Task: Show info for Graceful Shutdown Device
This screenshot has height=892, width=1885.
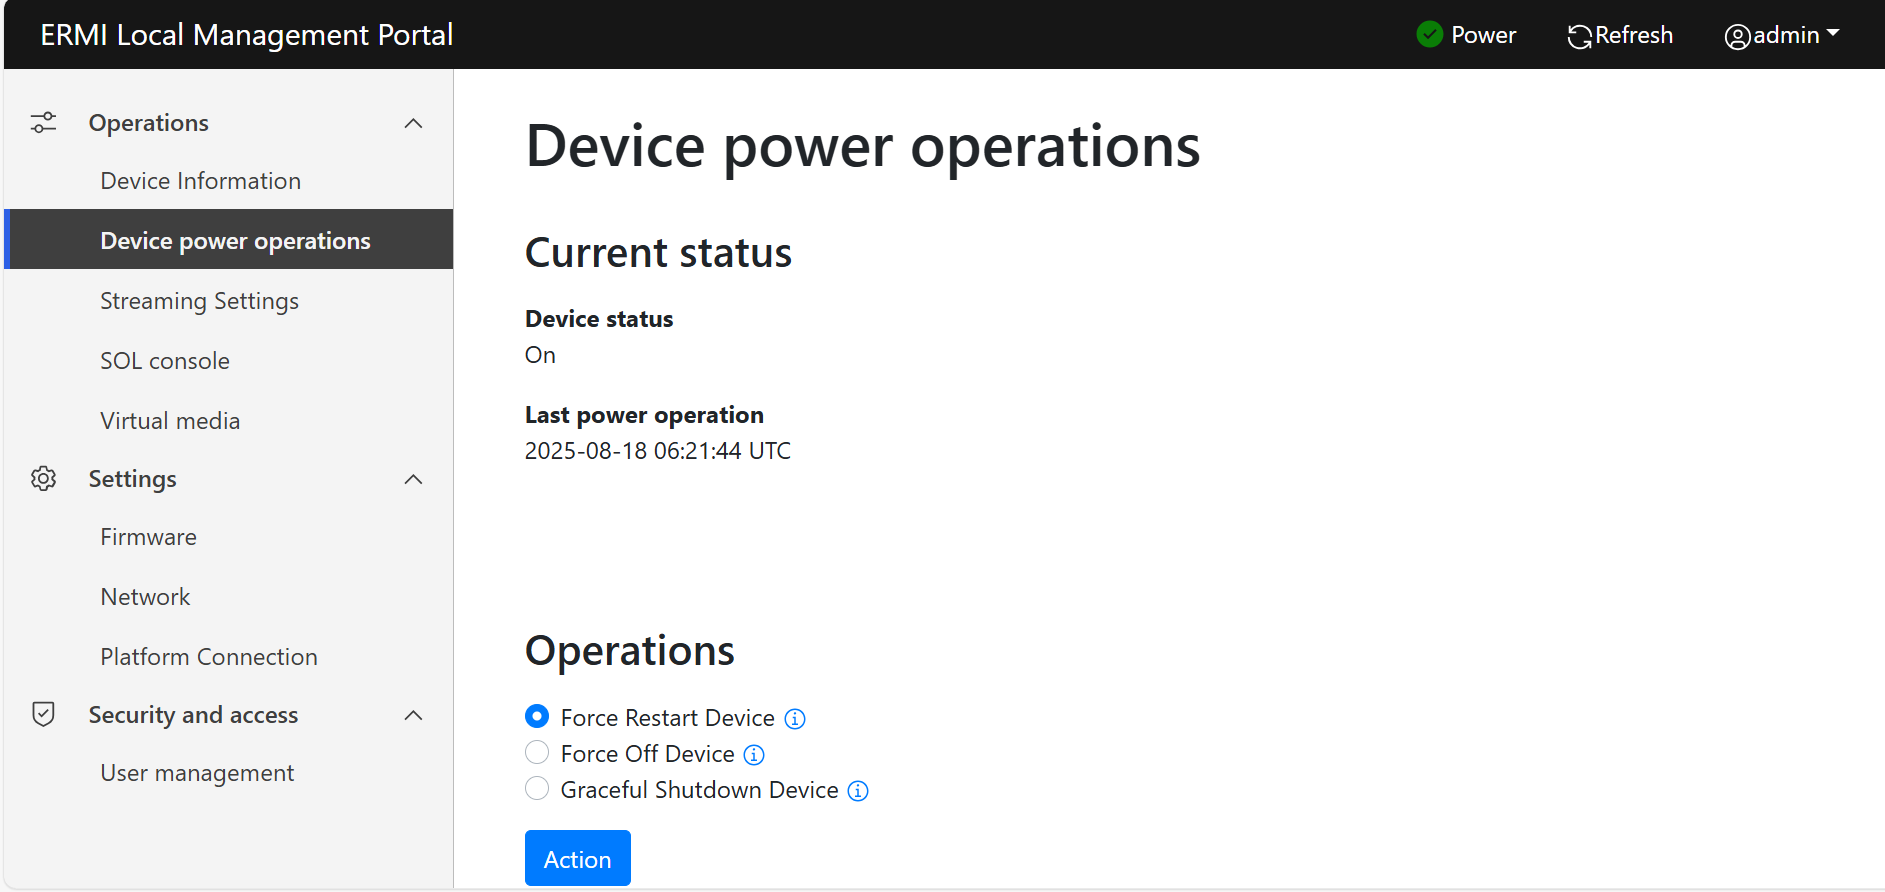Action: tap(858, 791)
